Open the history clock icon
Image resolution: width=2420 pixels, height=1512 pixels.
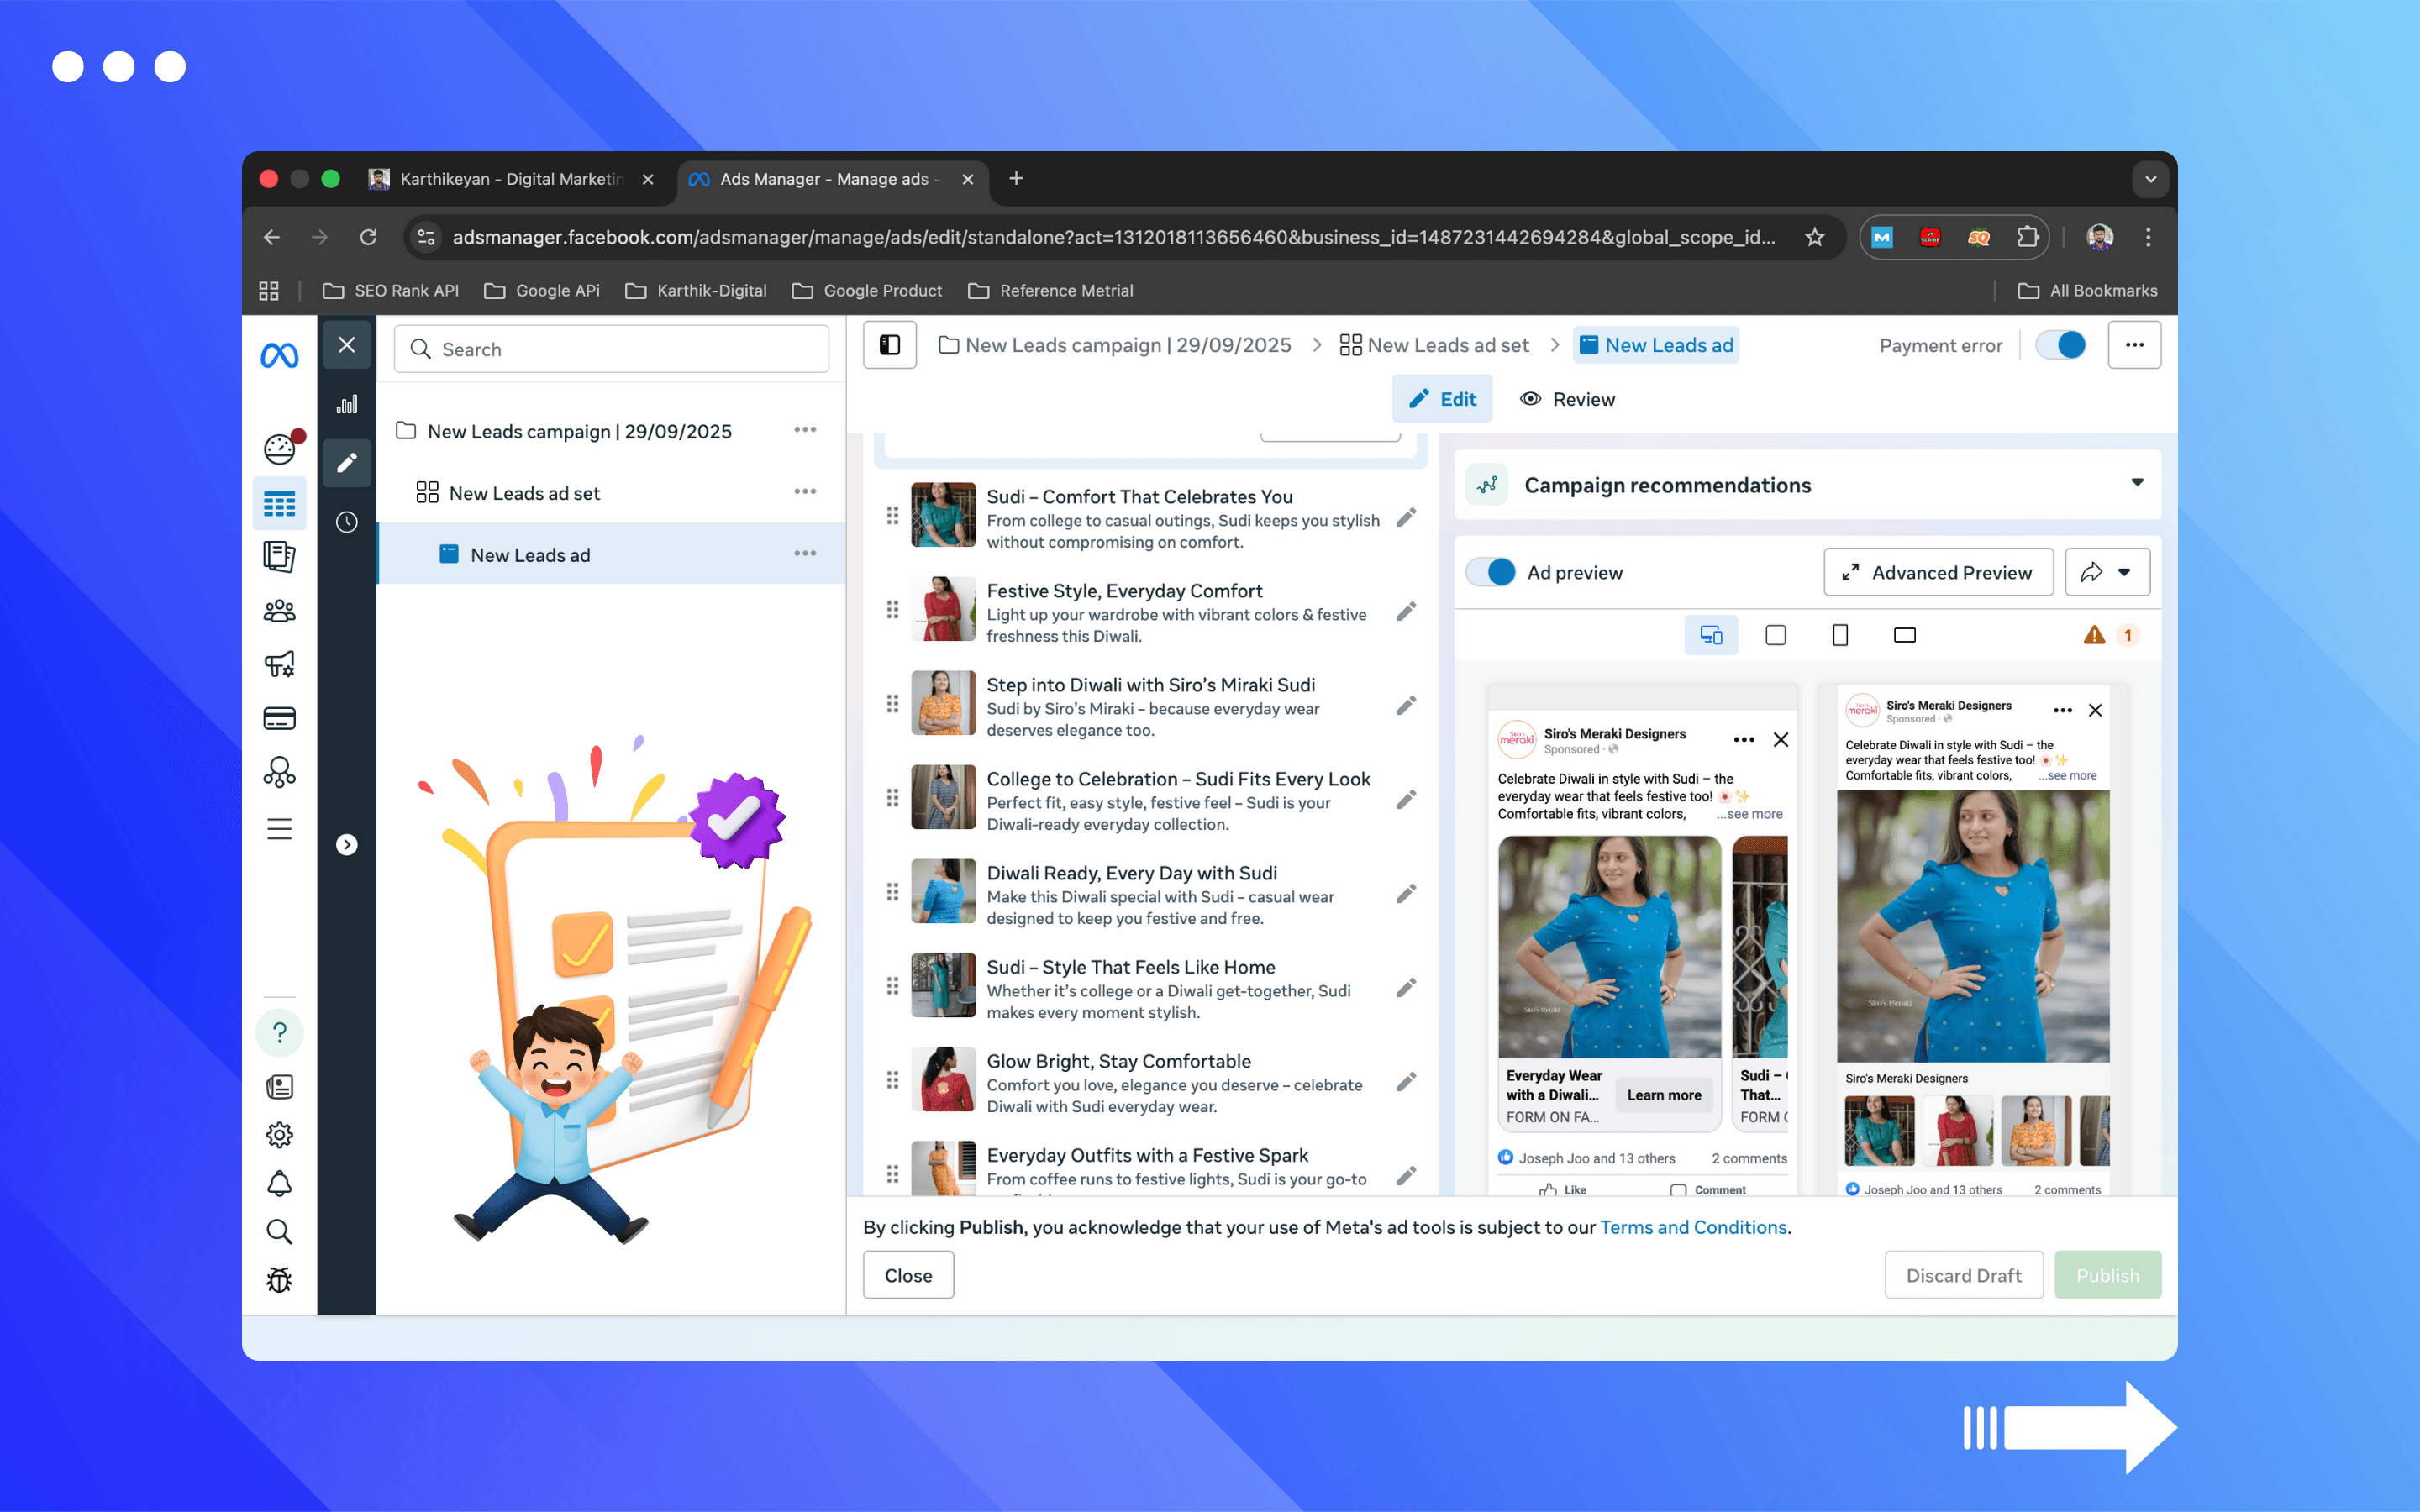coord(347,522)
